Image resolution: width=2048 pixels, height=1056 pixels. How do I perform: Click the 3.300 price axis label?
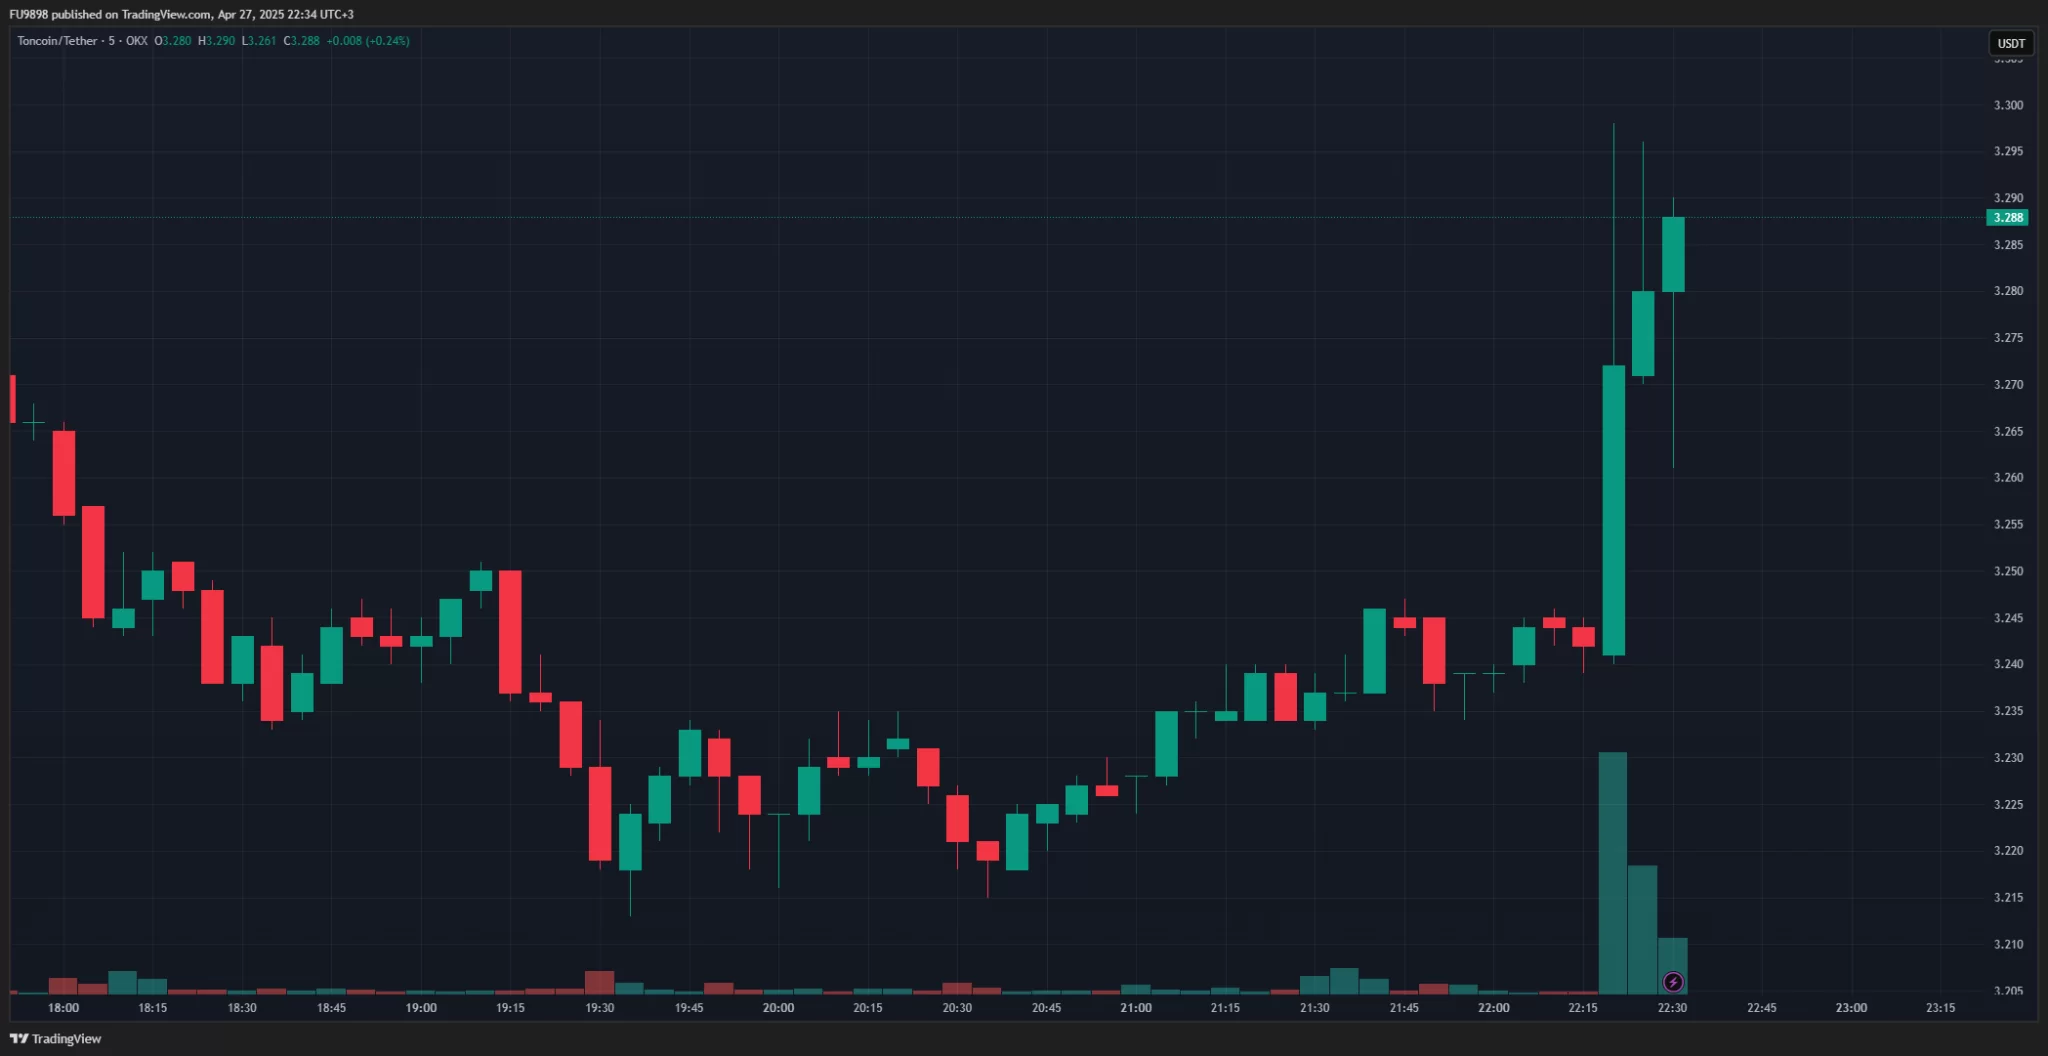tap(2008, 105)
